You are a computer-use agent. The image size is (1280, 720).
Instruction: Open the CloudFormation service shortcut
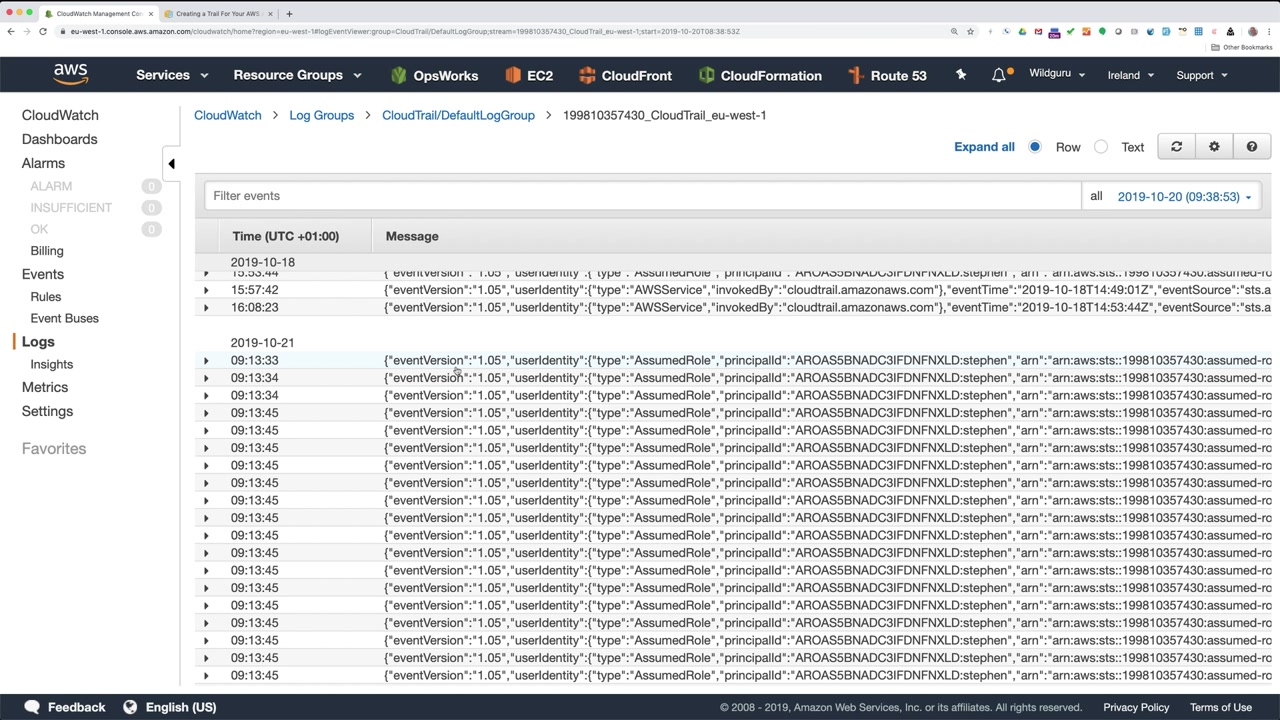760,75
